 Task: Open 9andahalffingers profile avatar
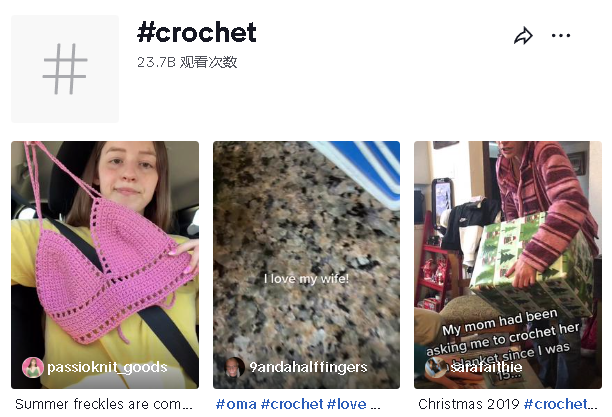click(235, 367)
